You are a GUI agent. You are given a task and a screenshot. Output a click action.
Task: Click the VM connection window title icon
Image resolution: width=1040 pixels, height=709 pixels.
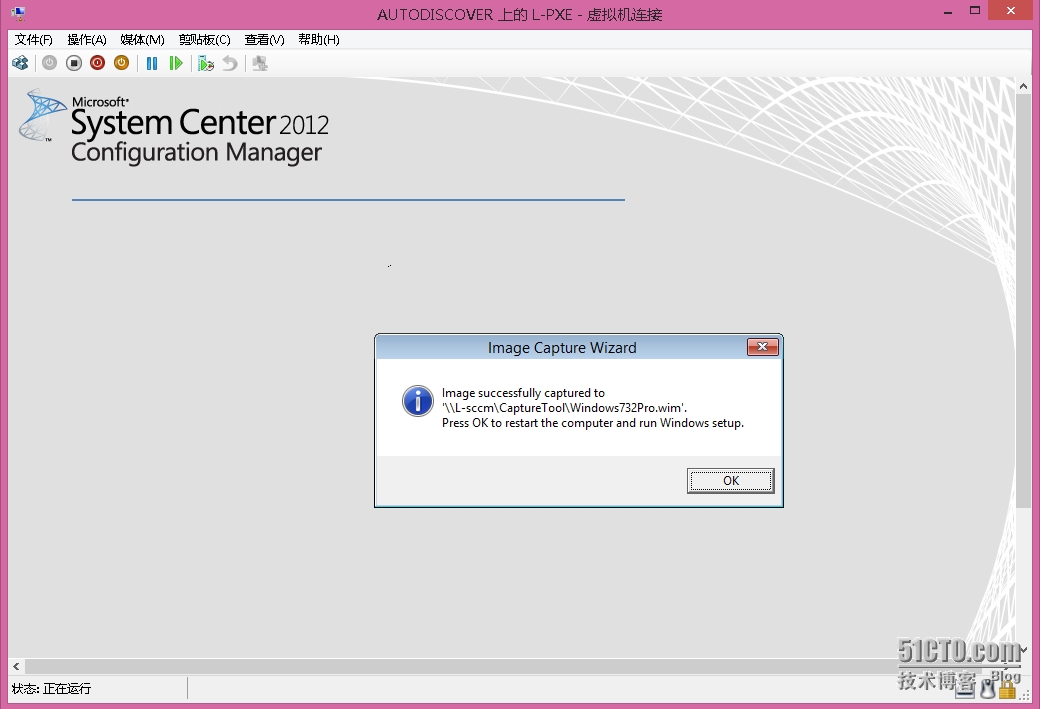click(19, 13)
